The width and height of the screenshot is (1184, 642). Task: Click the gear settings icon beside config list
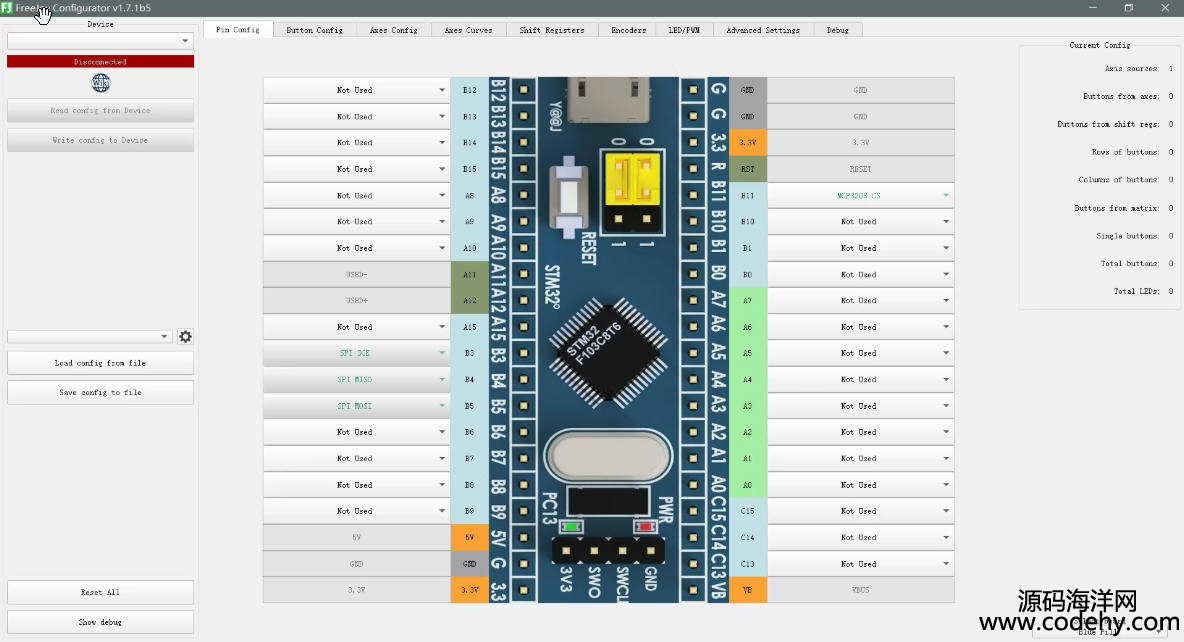point(185,337)
